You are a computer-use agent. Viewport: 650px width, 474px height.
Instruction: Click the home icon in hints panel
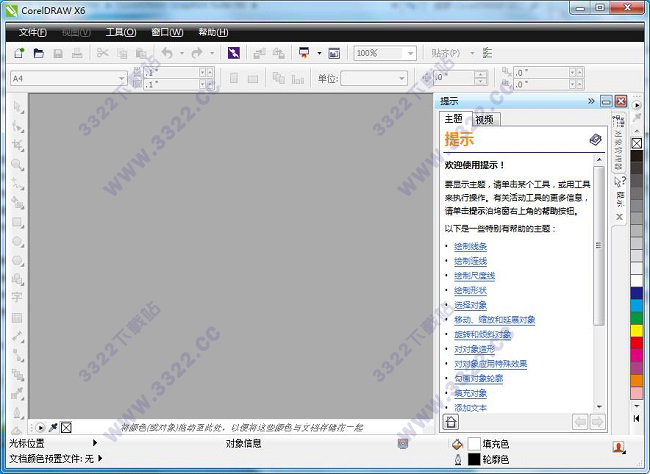coord(451,422)
